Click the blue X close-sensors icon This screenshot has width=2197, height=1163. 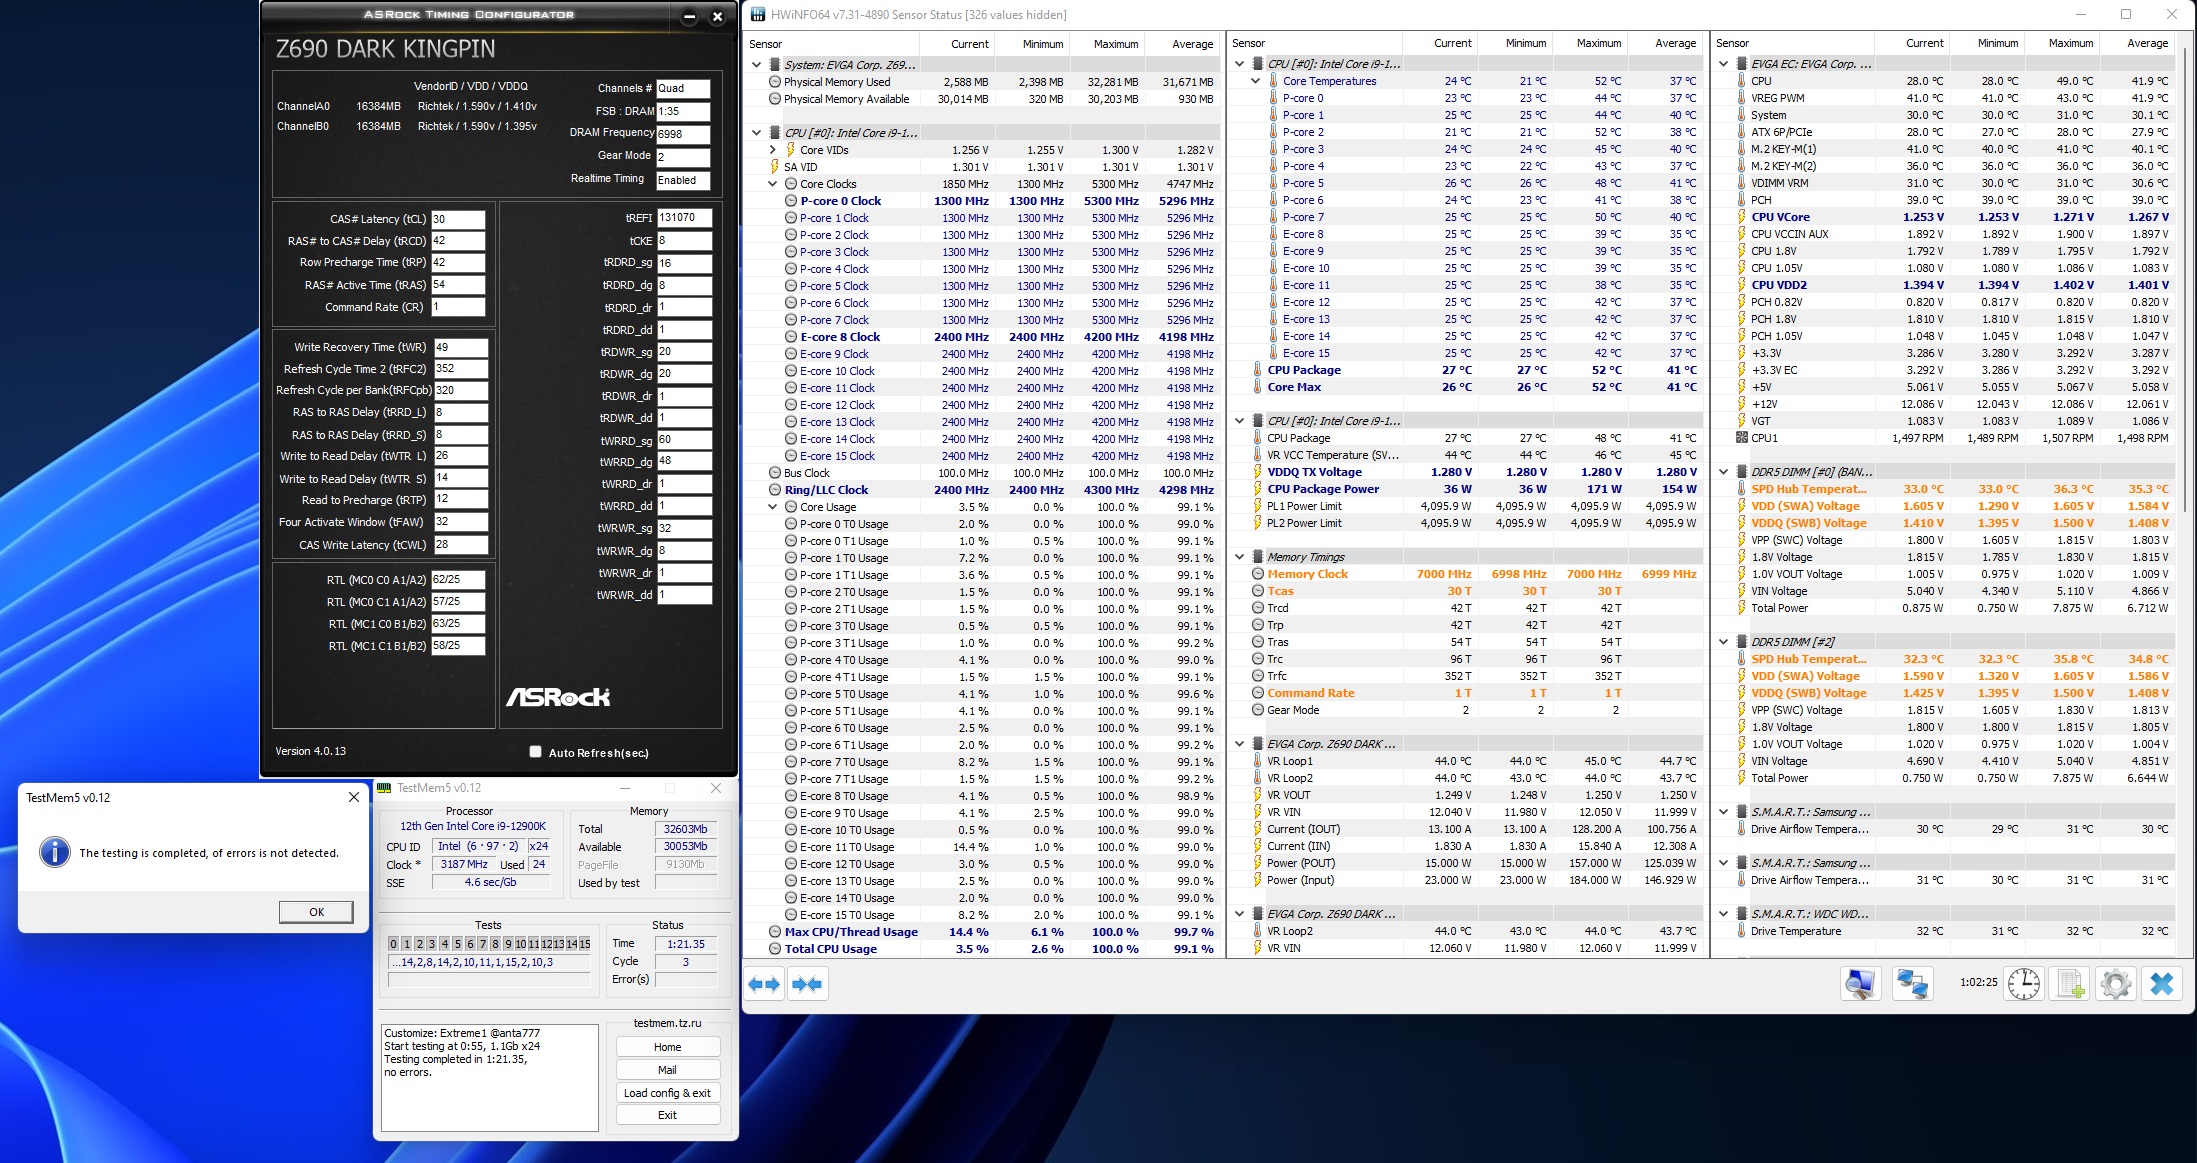tap(2162, 984)
